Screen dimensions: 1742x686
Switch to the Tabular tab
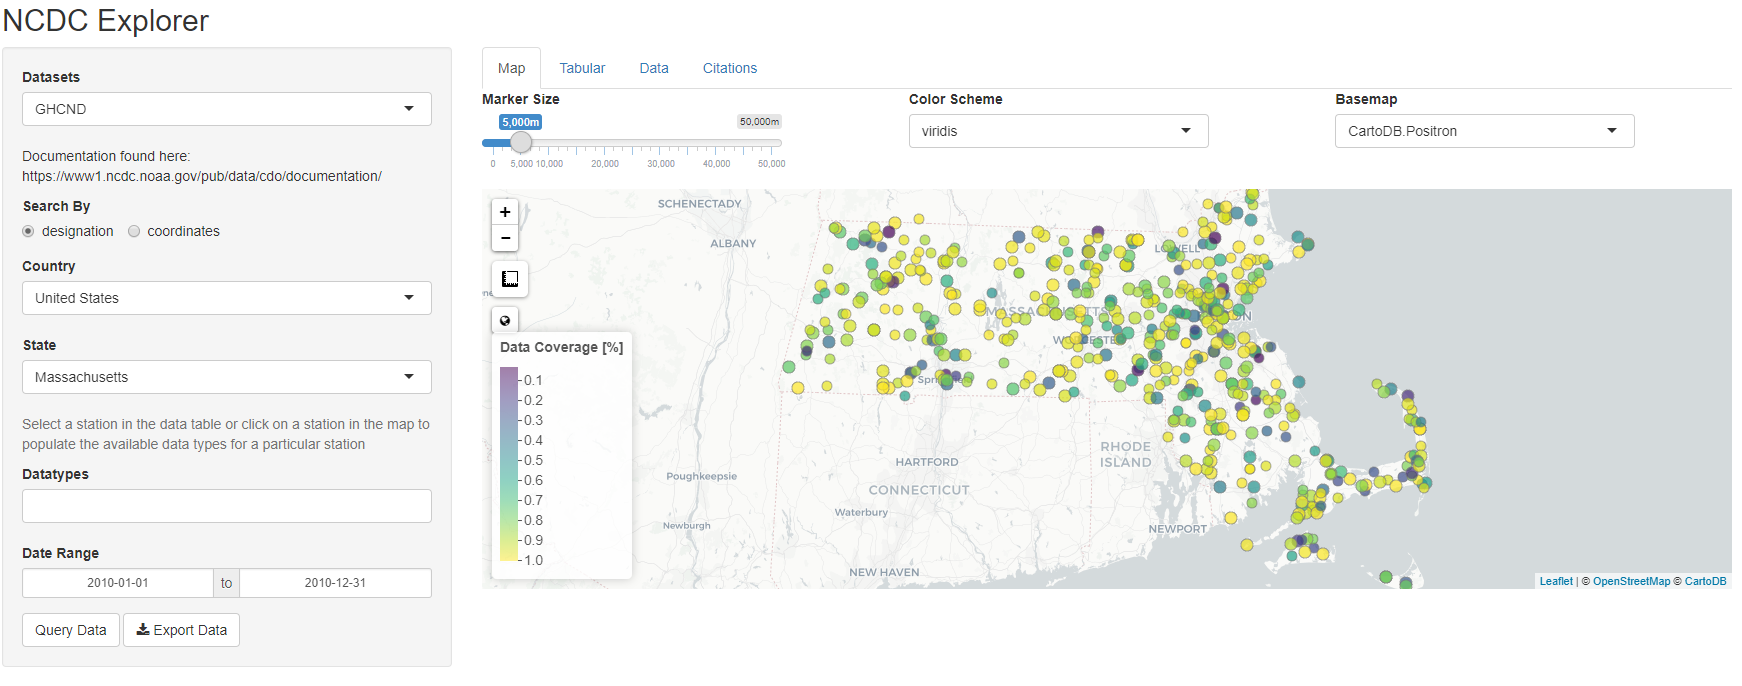tap(582, 68)
